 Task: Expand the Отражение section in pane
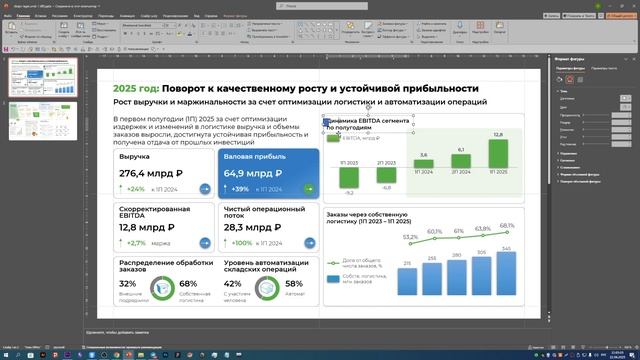pos(567,153)
